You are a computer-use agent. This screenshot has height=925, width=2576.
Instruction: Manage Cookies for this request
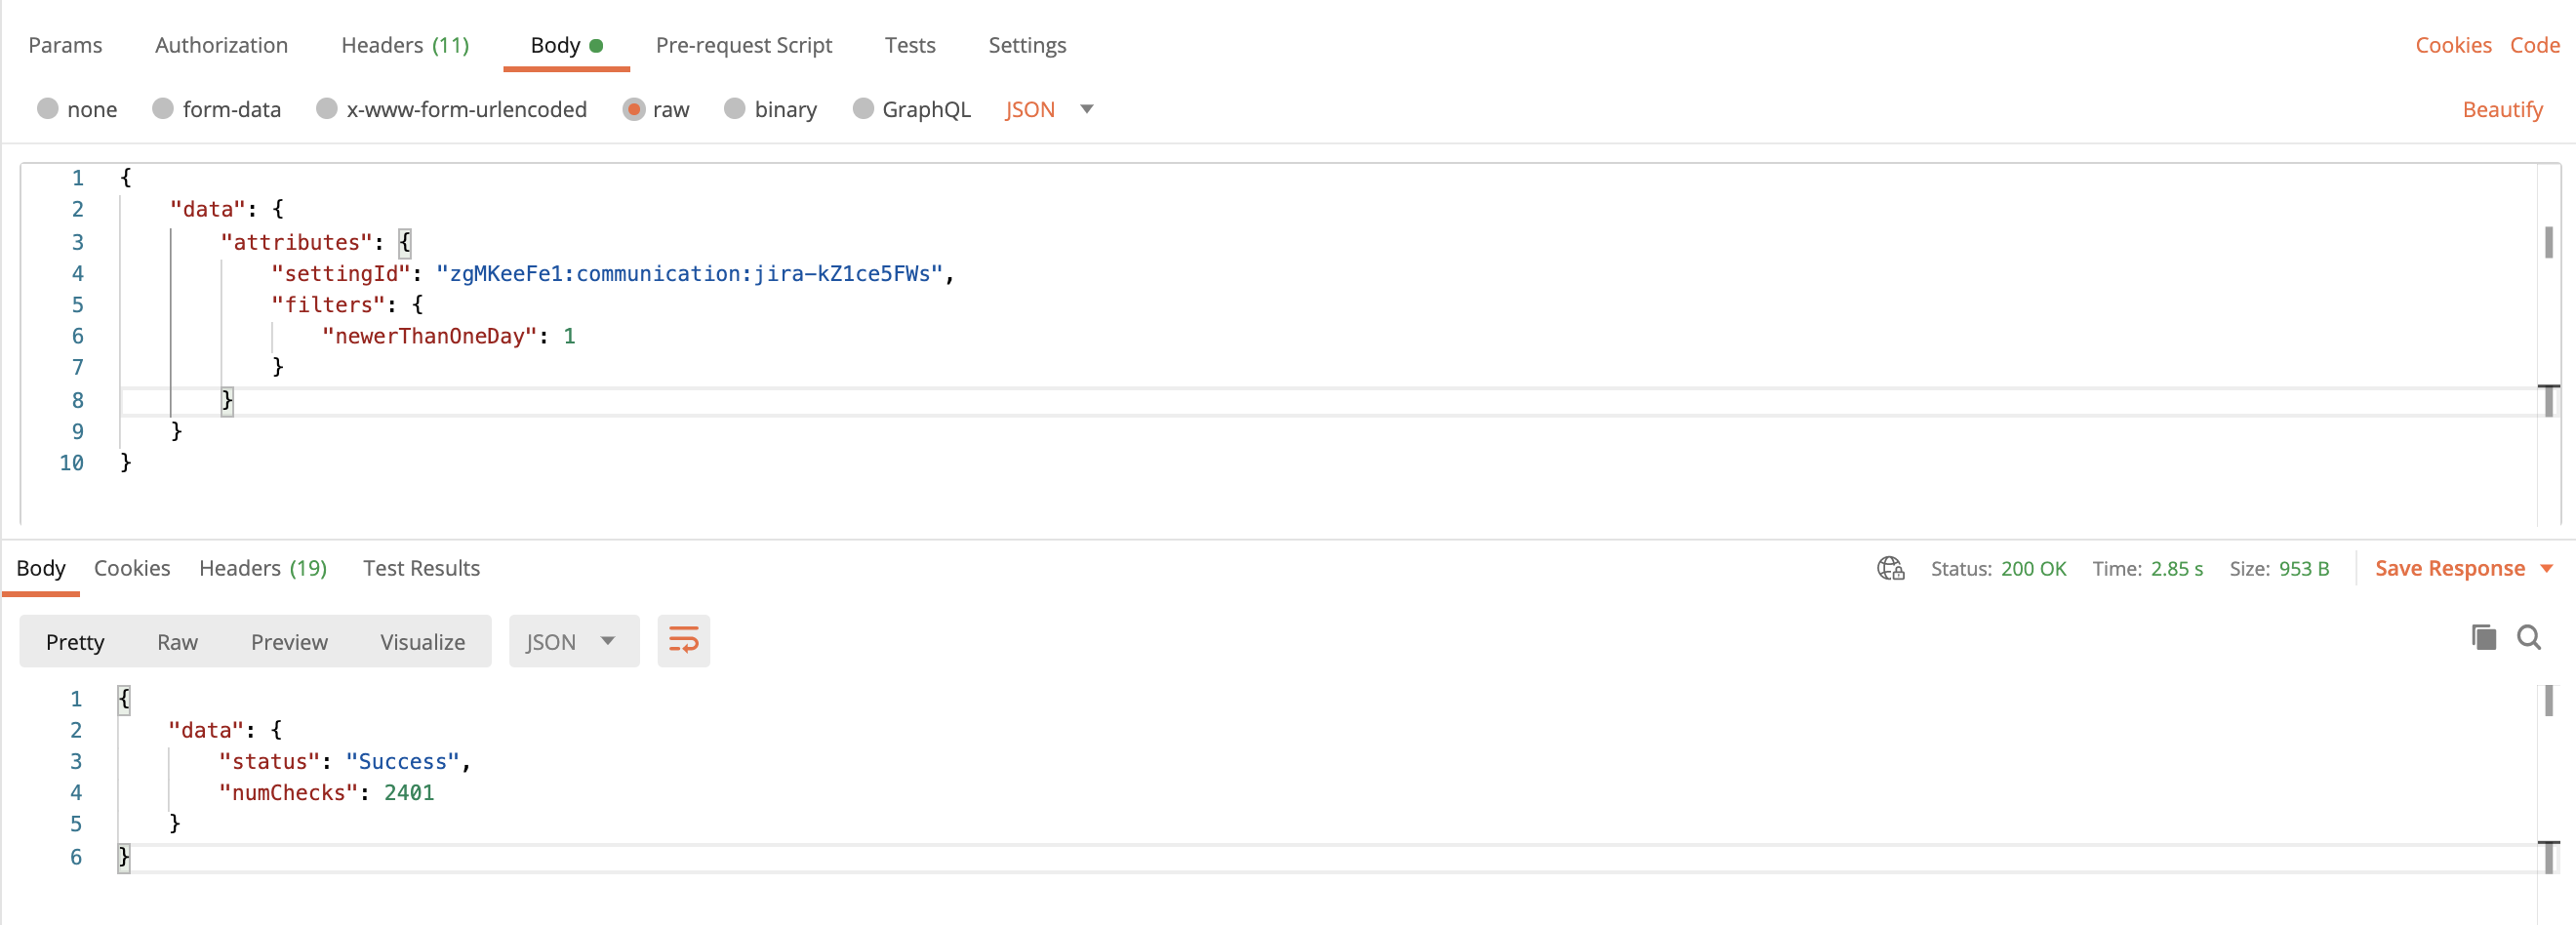pos(2453,45)
